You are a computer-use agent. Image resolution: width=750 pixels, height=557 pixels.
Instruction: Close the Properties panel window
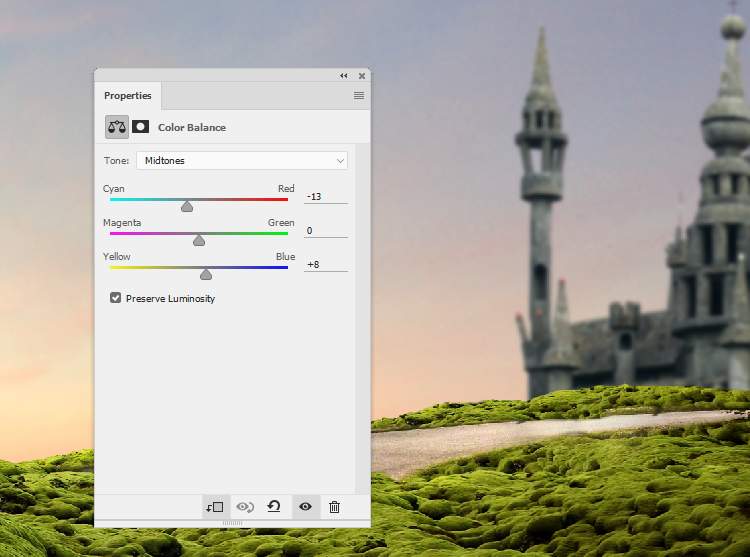coord(360,75)
